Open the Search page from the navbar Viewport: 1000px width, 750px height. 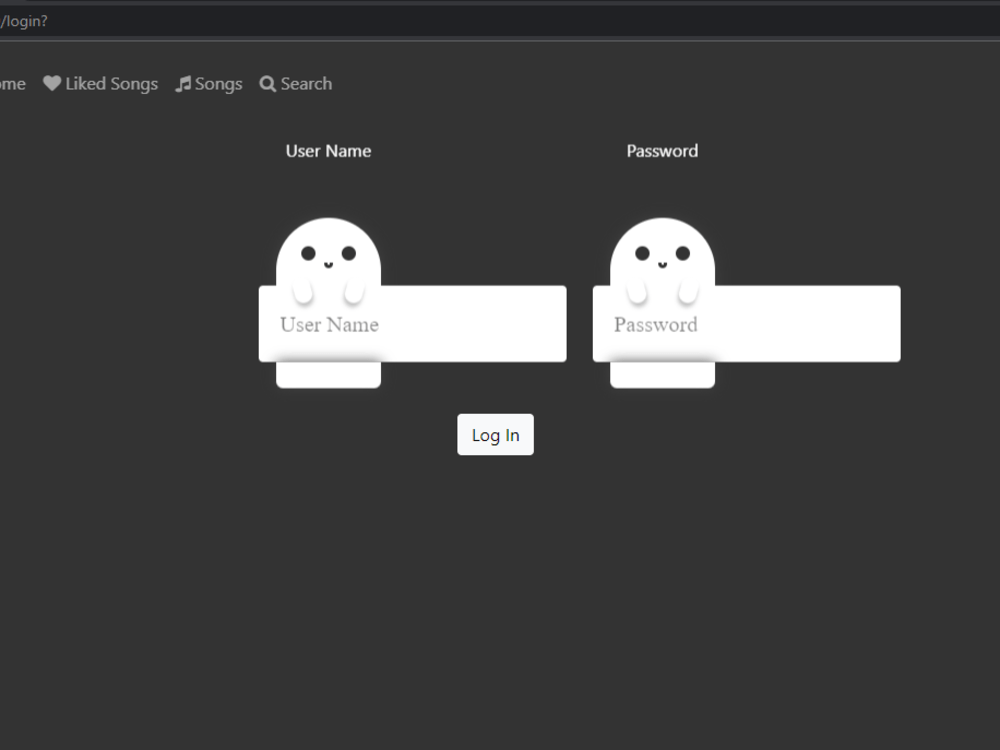(x=305, y=84)
